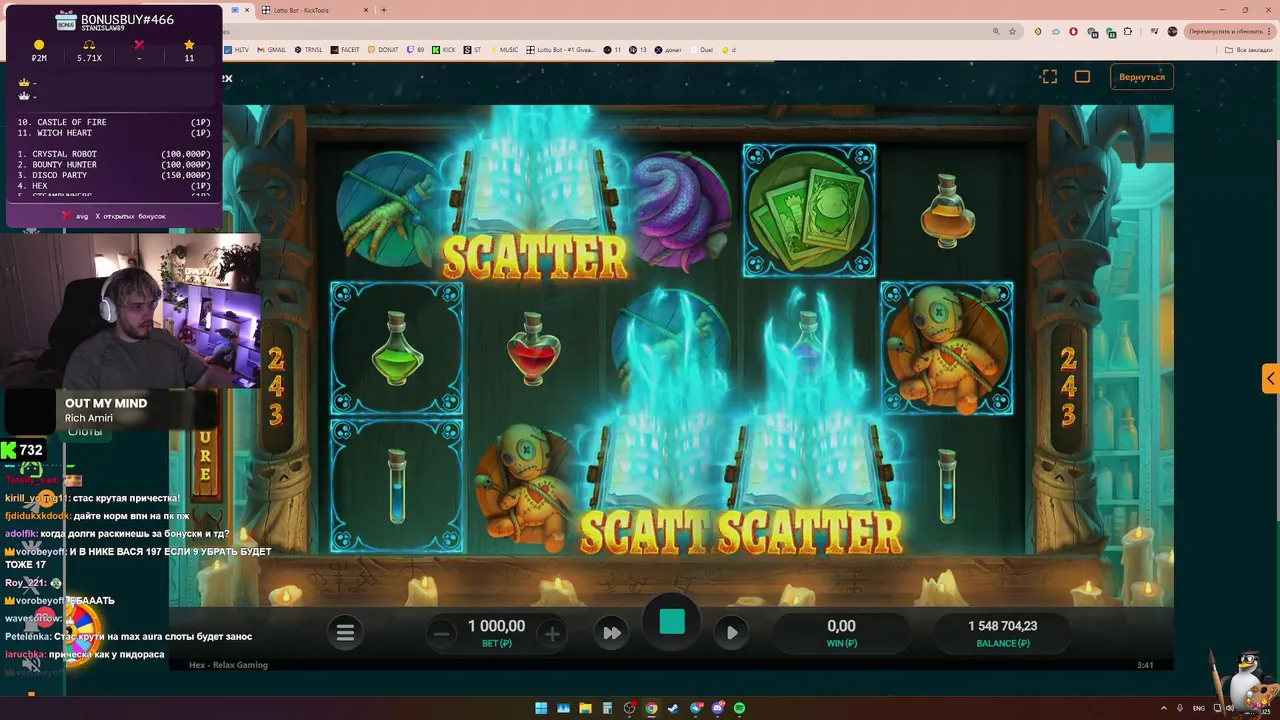
Task: Click the CASTLE OF FIRE bonus list entry
Action: pyautogui.click(x=113, y=122)
